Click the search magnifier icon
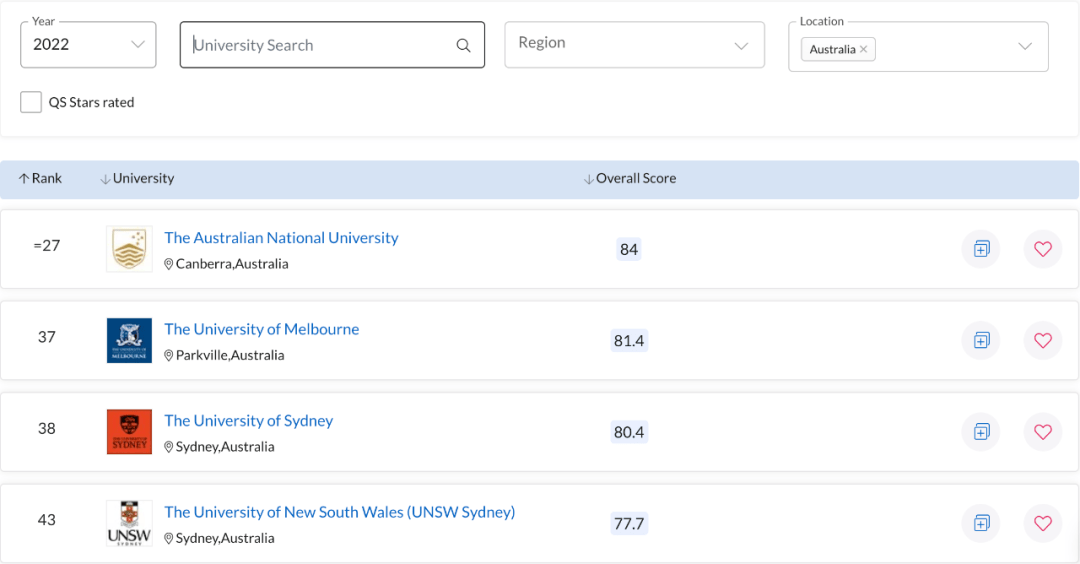Image resolution: width=1080 pixels, height=564 pixels. 464,45
